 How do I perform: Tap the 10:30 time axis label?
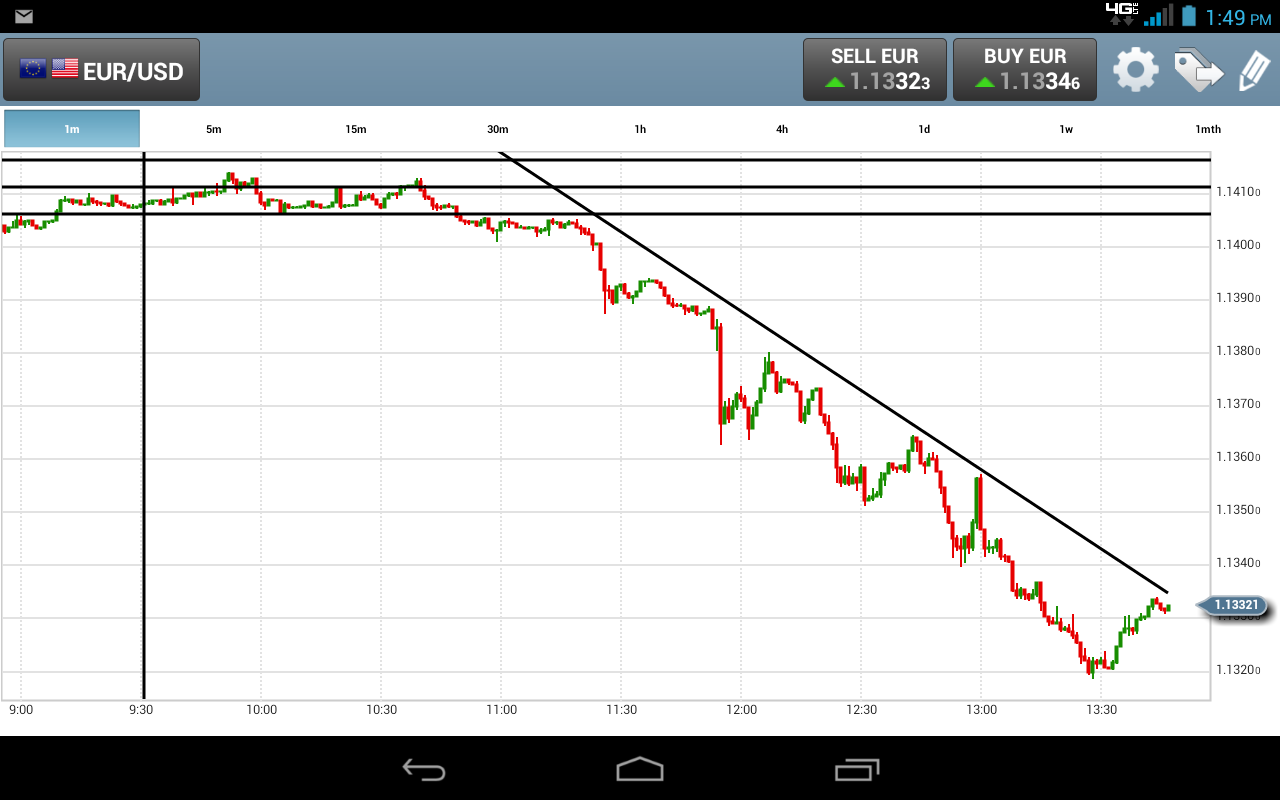click(x=381, y=710)
